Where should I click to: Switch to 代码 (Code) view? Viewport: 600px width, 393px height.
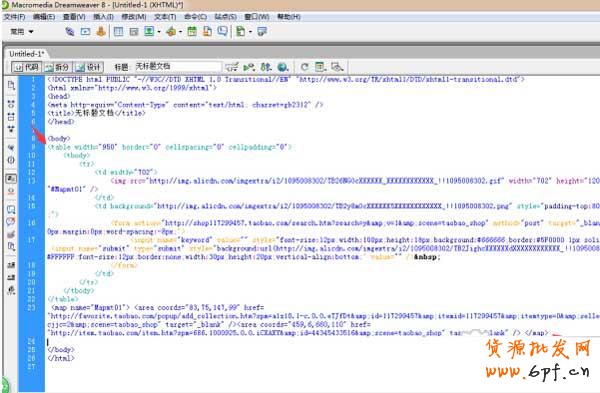coord(27,68)
